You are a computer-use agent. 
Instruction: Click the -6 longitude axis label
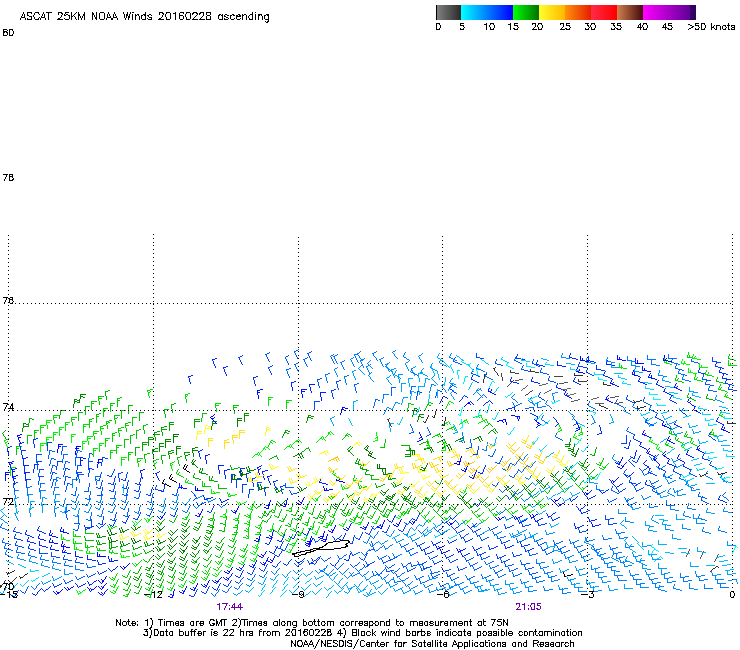pyautogui.click(x=444, y=594)
